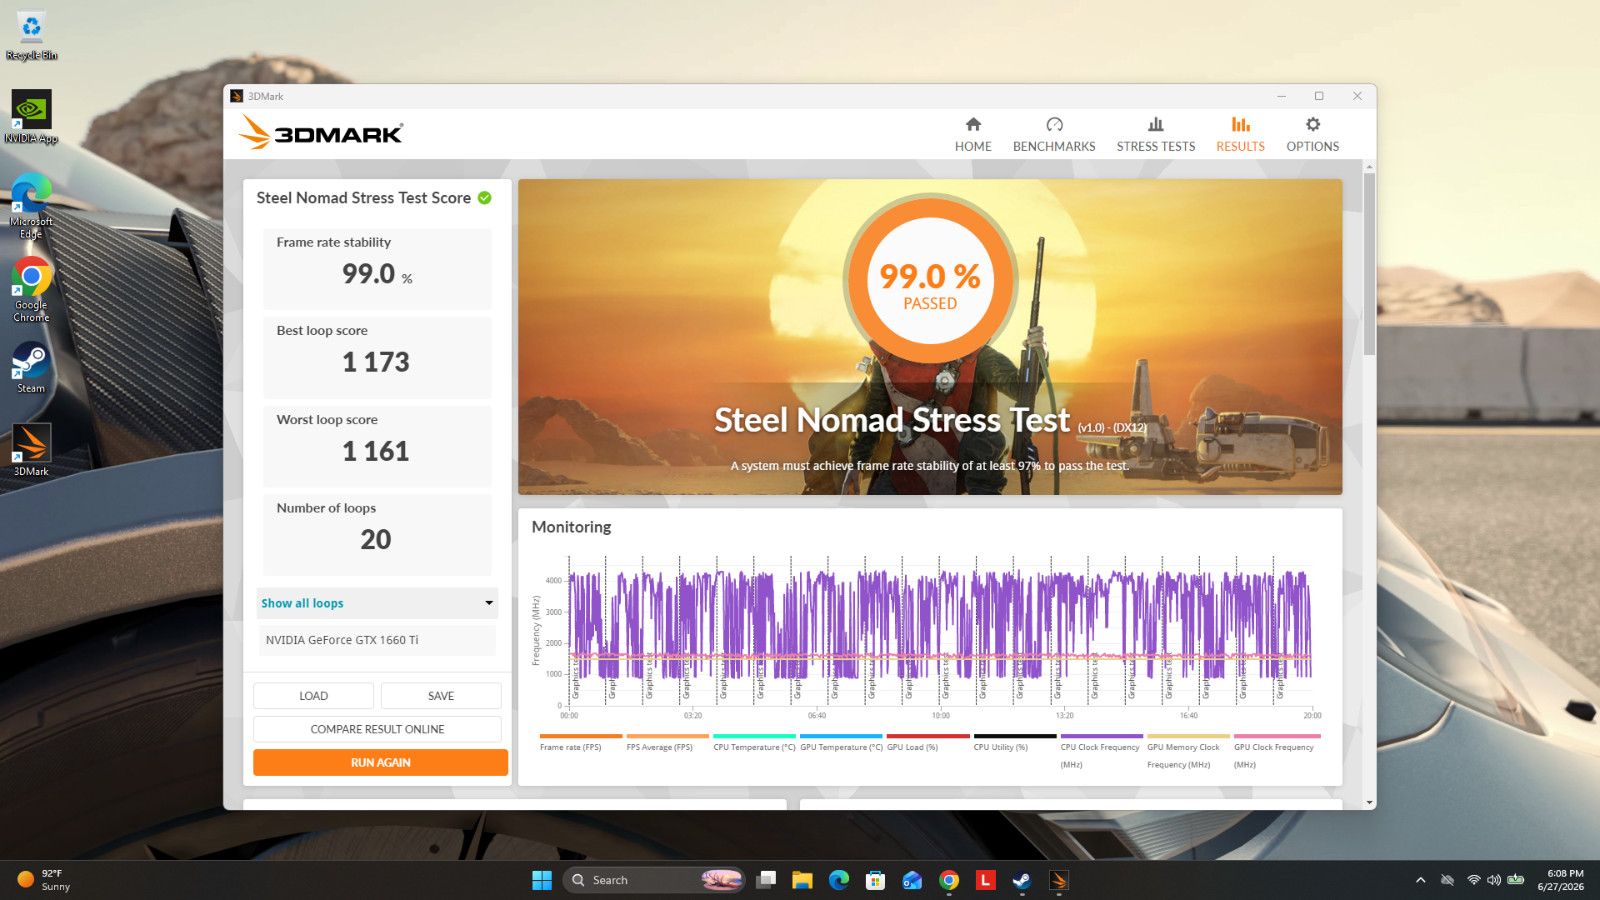Select the RESULTS tab
Viewport: 1600px width, 900px height.
[1240, 134]
